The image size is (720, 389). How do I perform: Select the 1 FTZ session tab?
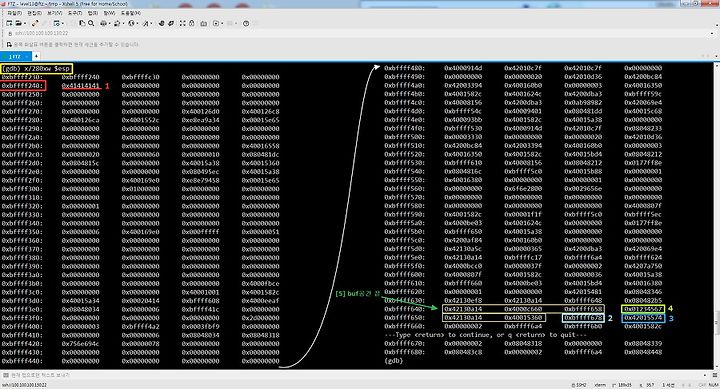[15, 56]
